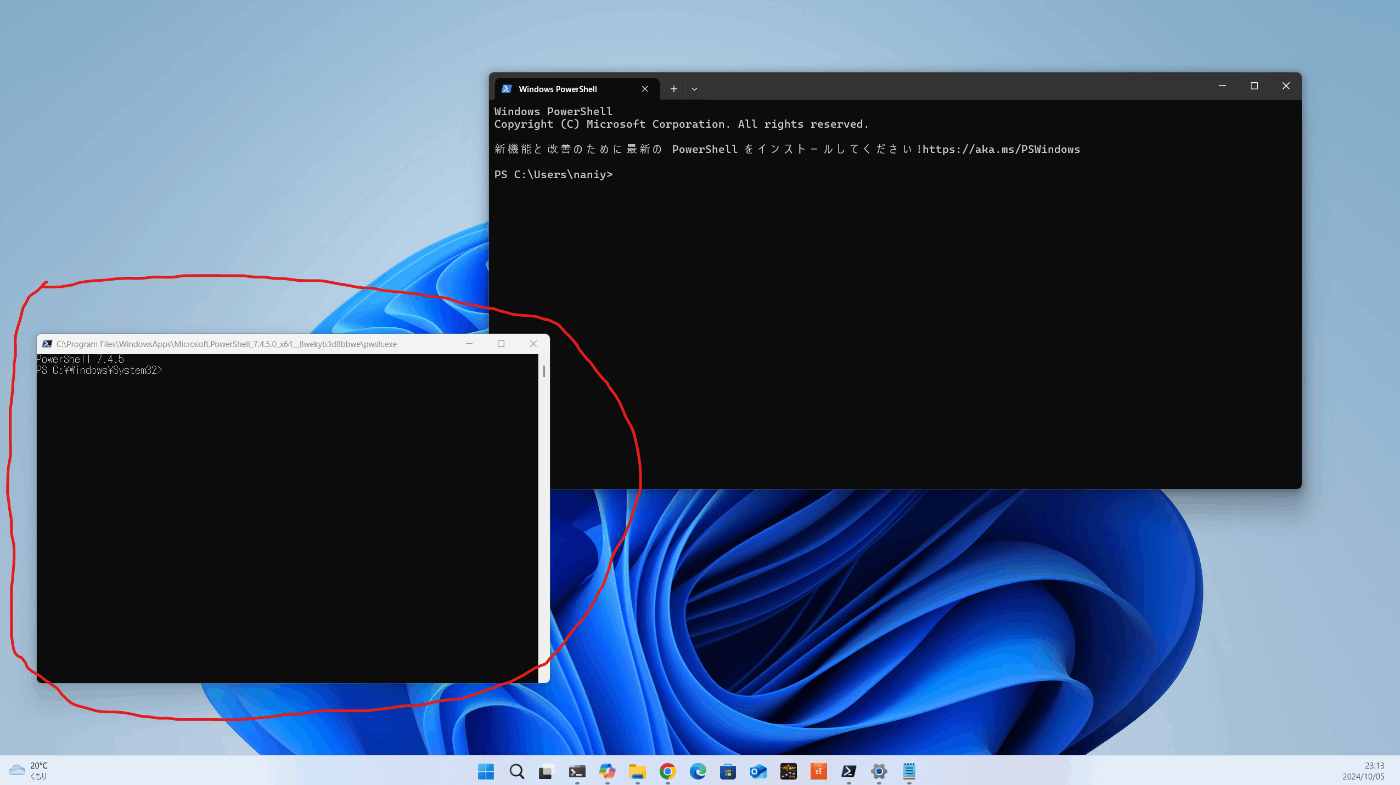The height and width of the screenshot is (785, 1400).
Task: Open File Explorer from the taskbar
Action: click(637, 771)
